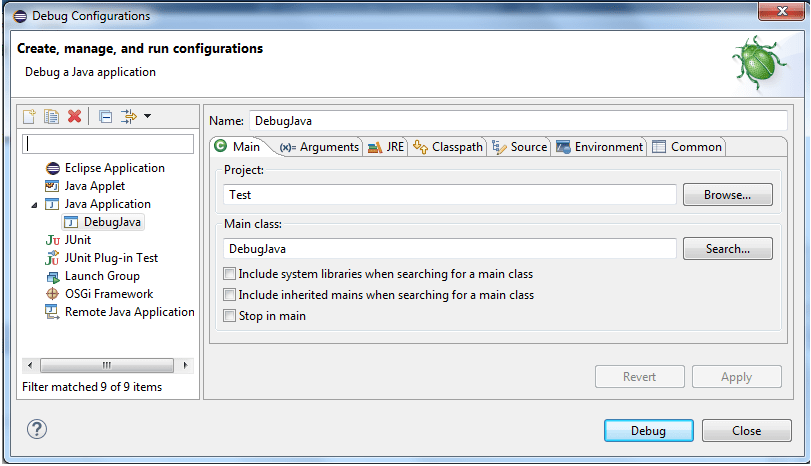811x466 pixels.
Task: Delete selected launch configuration with red X
Action: (74, 116)
